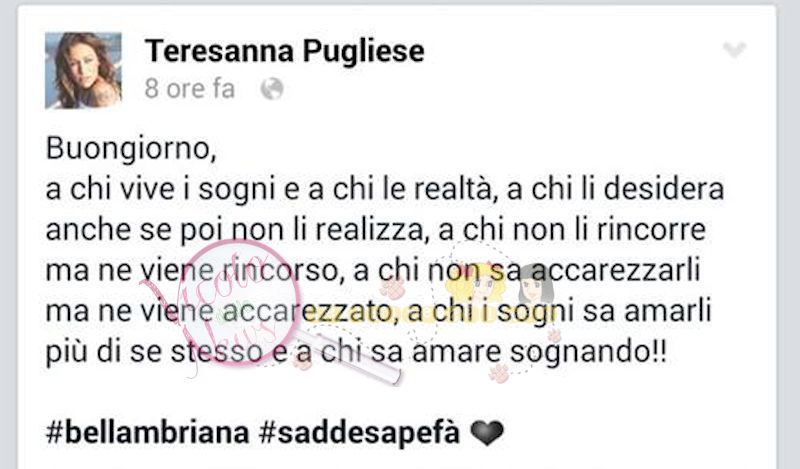Click the 'a chi vive i sogni' line
Viewport: 800px width, 469px height.
tap(385, 190)
